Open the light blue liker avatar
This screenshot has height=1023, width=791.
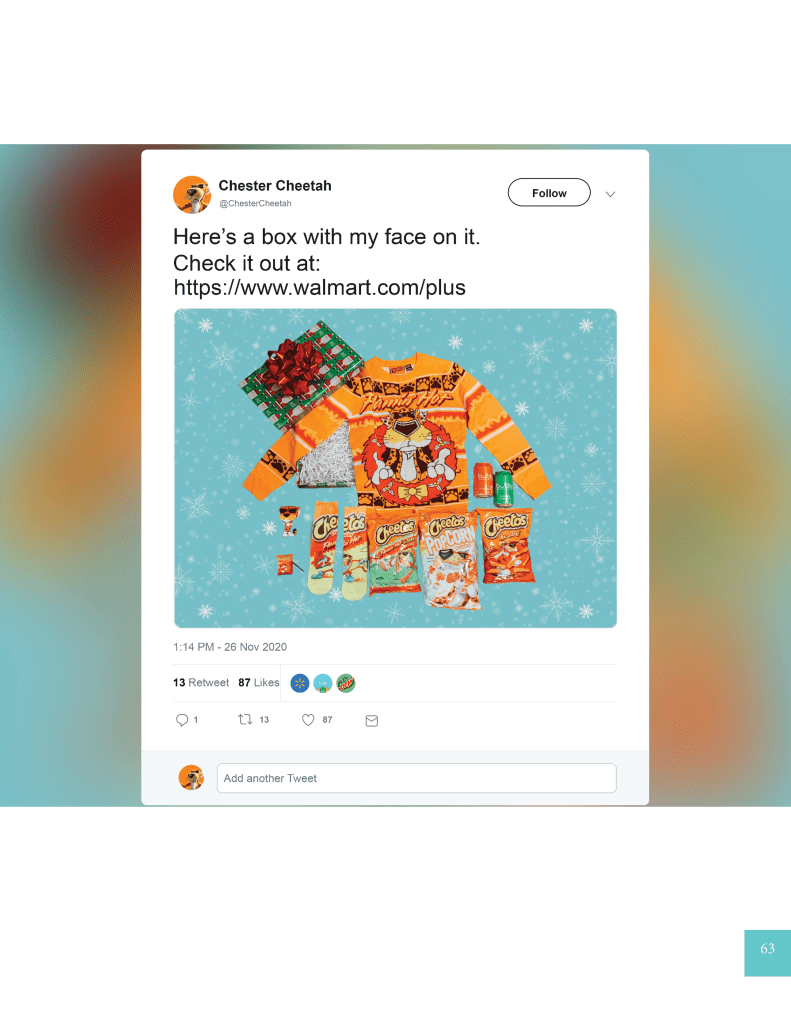322,683
